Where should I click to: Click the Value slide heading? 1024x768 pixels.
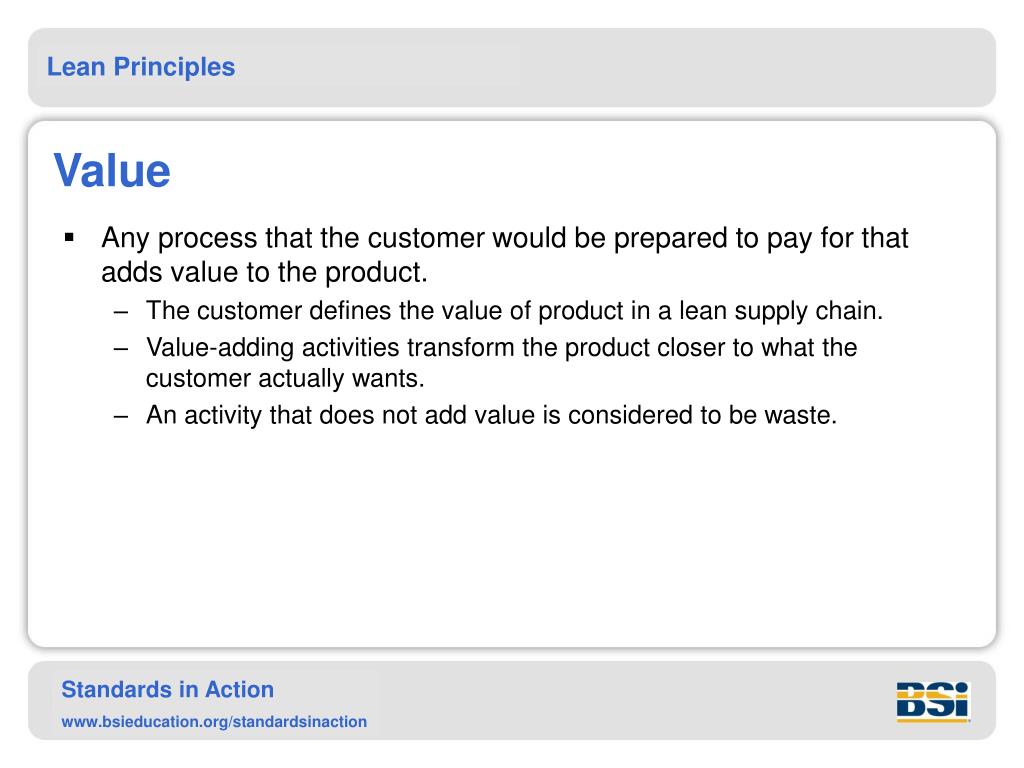(112, 170)
